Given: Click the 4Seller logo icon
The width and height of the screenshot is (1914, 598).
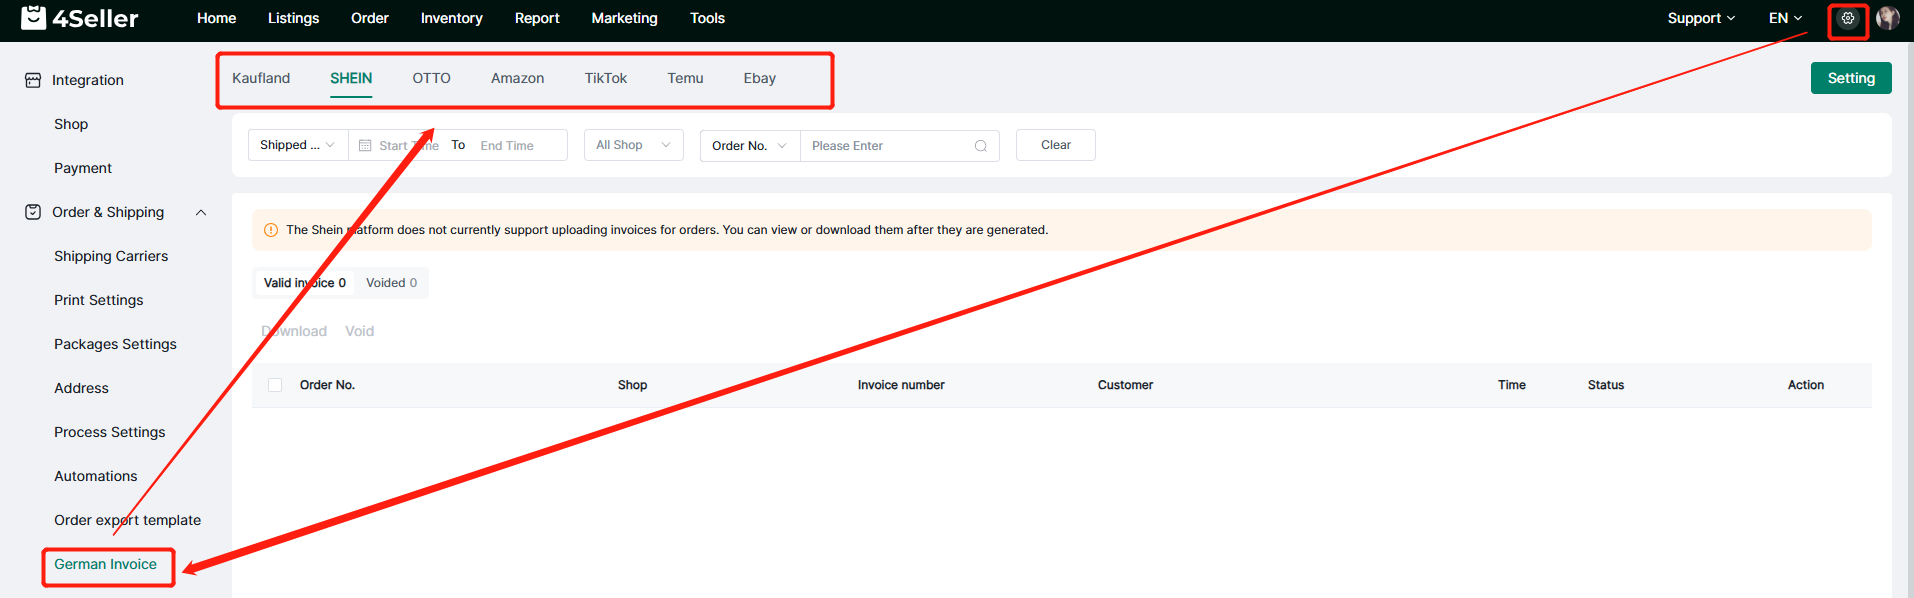Looking at the screenshot, I should pyautogui.click(x=33, y=18).
